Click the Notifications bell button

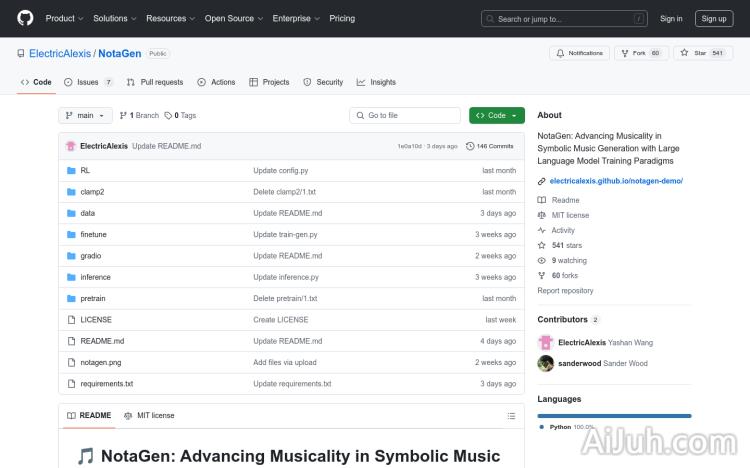click(x=579, y=53)
